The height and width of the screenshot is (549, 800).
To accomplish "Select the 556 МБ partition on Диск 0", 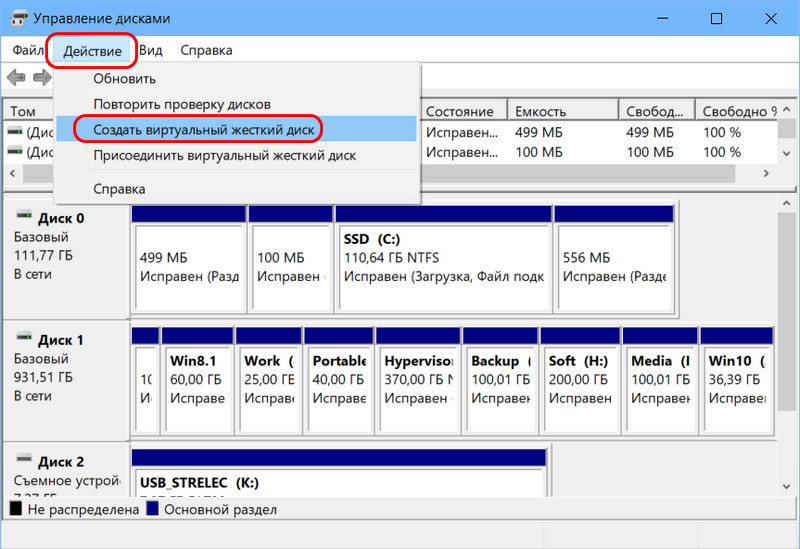I will click(614, 260).
